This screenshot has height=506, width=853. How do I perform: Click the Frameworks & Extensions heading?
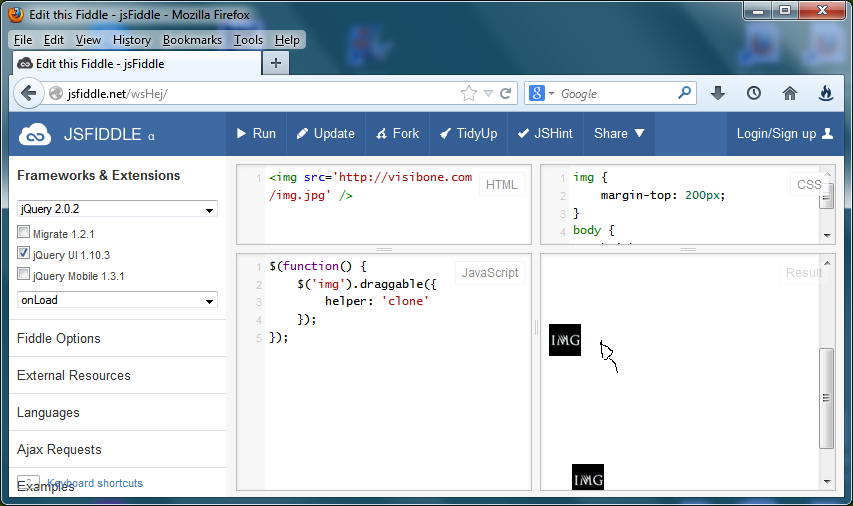tap(98, 175)
